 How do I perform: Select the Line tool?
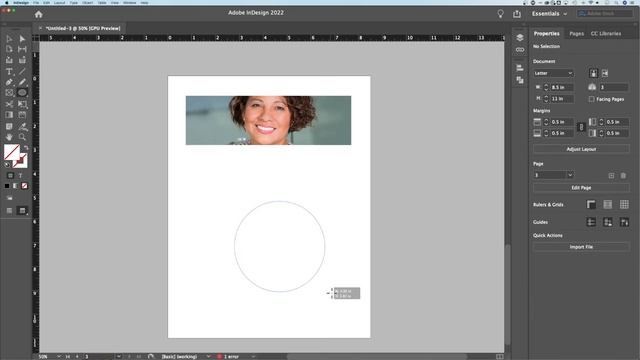(x=22, y=71)
